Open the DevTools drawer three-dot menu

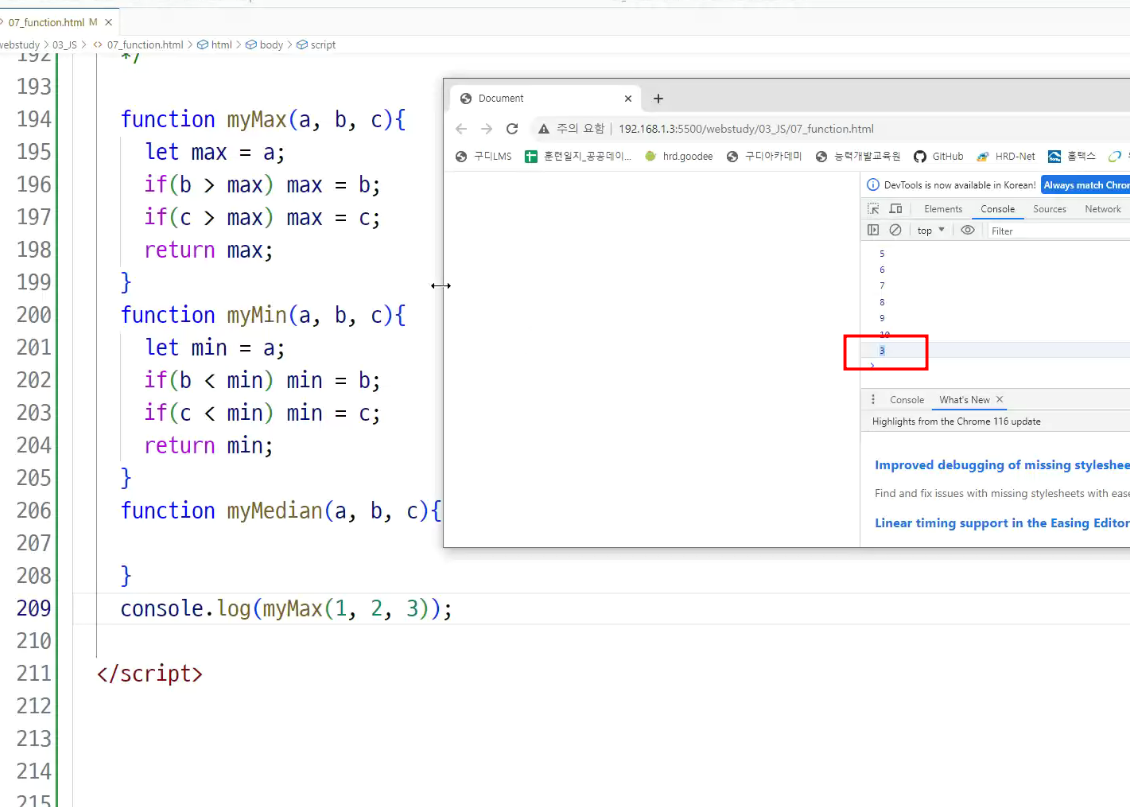(873, 400)
